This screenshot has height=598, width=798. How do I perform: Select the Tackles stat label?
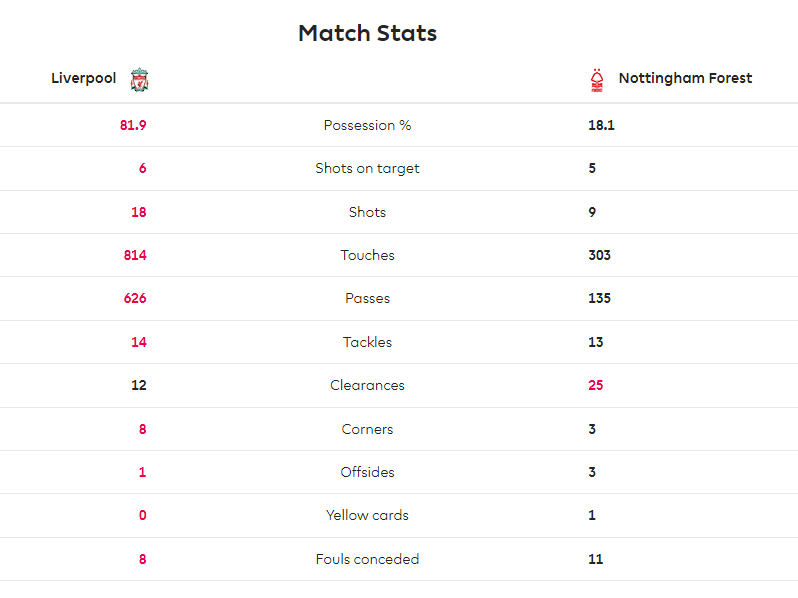pyautogui.click(x=367, y=342)
